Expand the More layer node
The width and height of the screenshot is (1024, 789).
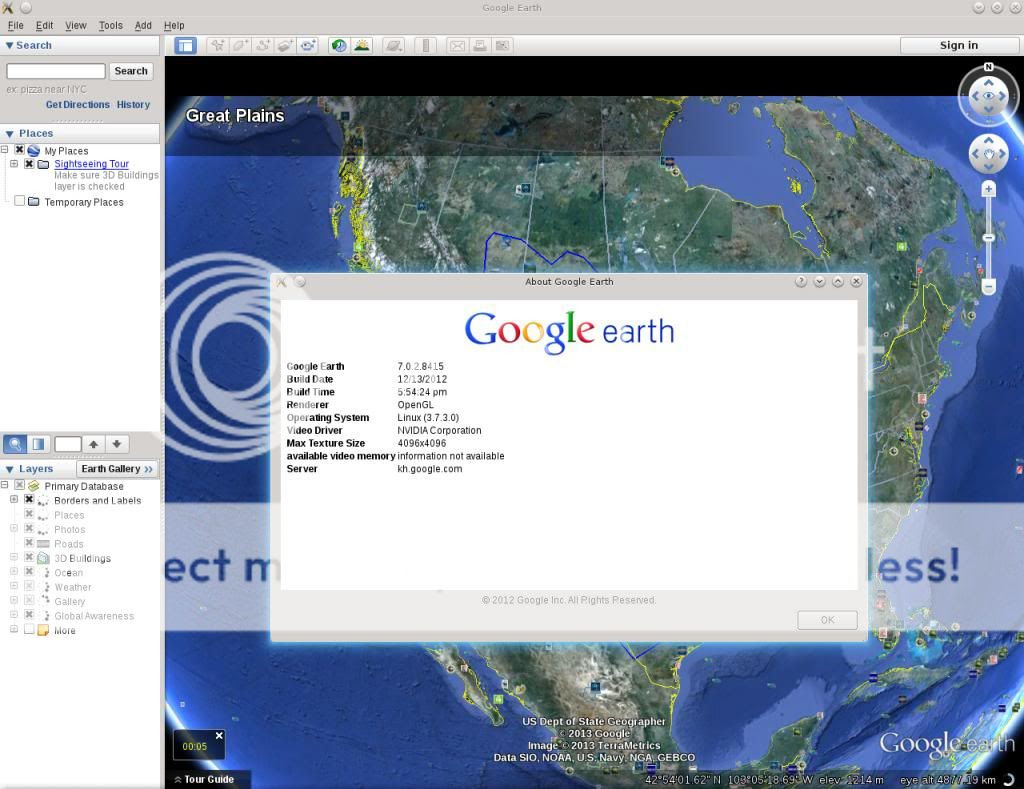tap(14, 629)
